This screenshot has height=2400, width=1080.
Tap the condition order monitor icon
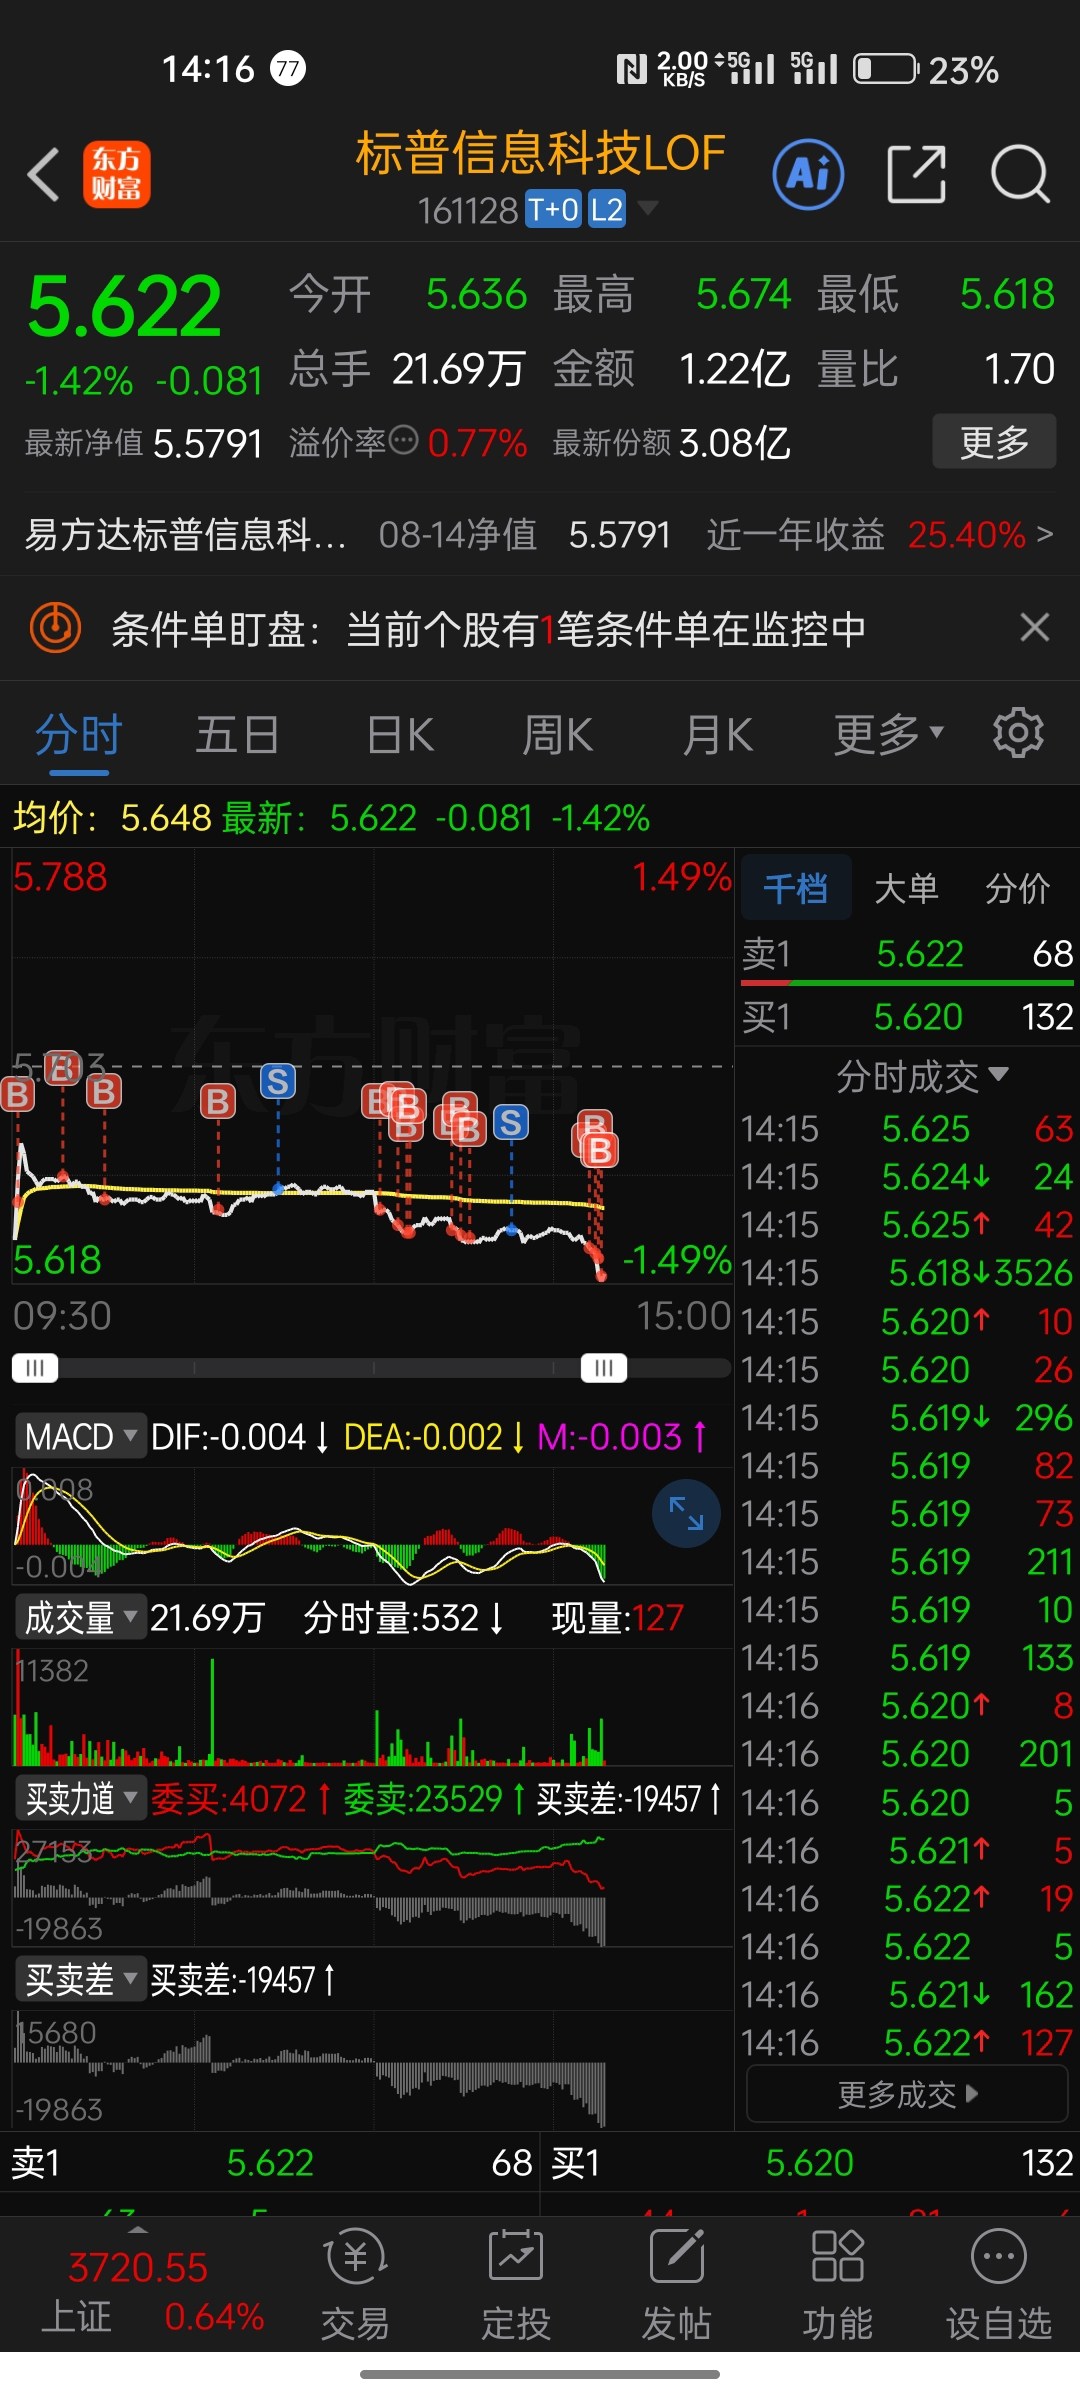55,628
